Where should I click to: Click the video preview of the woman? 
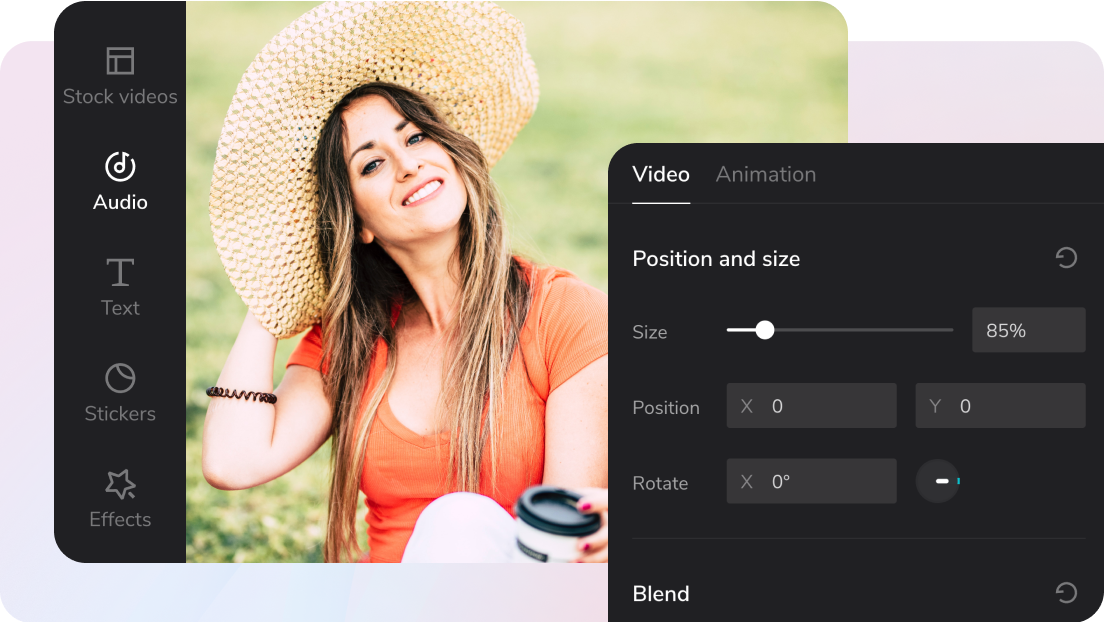coord(397,282)
